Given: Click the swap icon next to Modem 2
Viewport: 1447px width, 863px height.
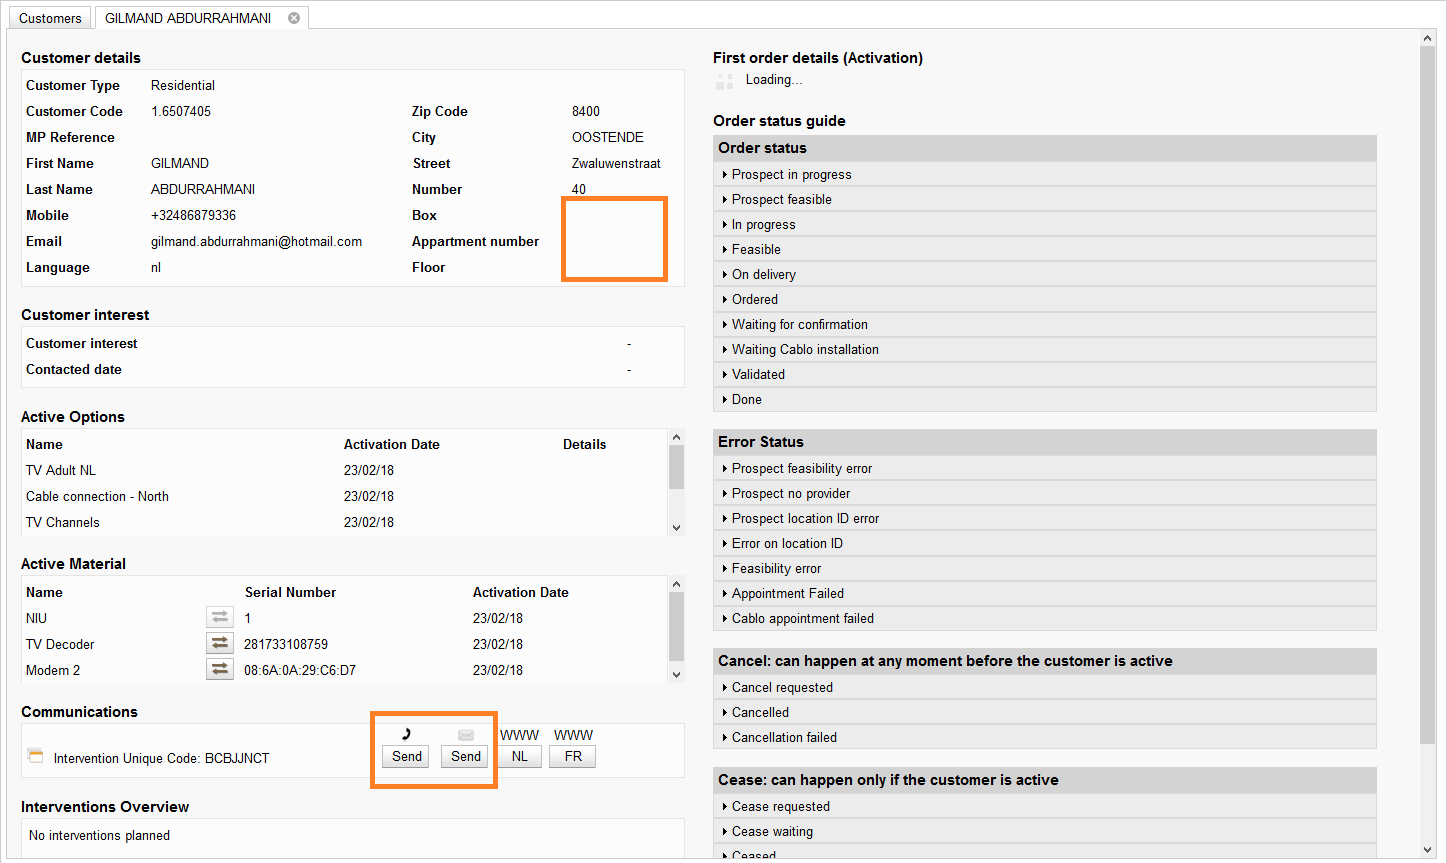Looking at the screenshot, I should coord(220,669).
